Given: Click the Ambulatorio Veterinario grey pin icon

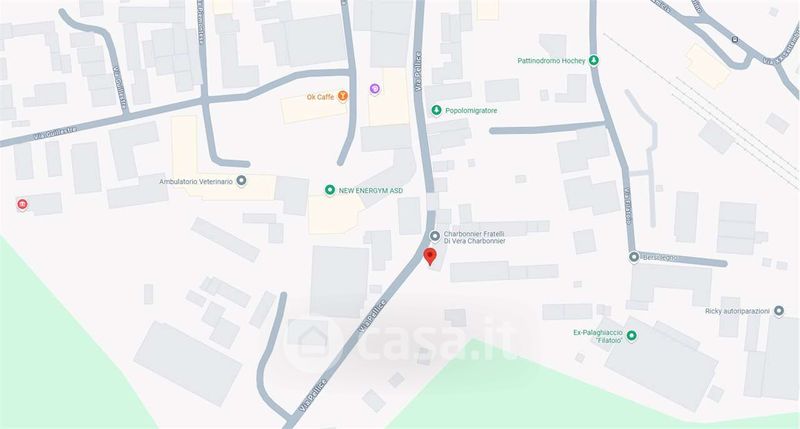Looking at the screenshot, I should 241,181.
